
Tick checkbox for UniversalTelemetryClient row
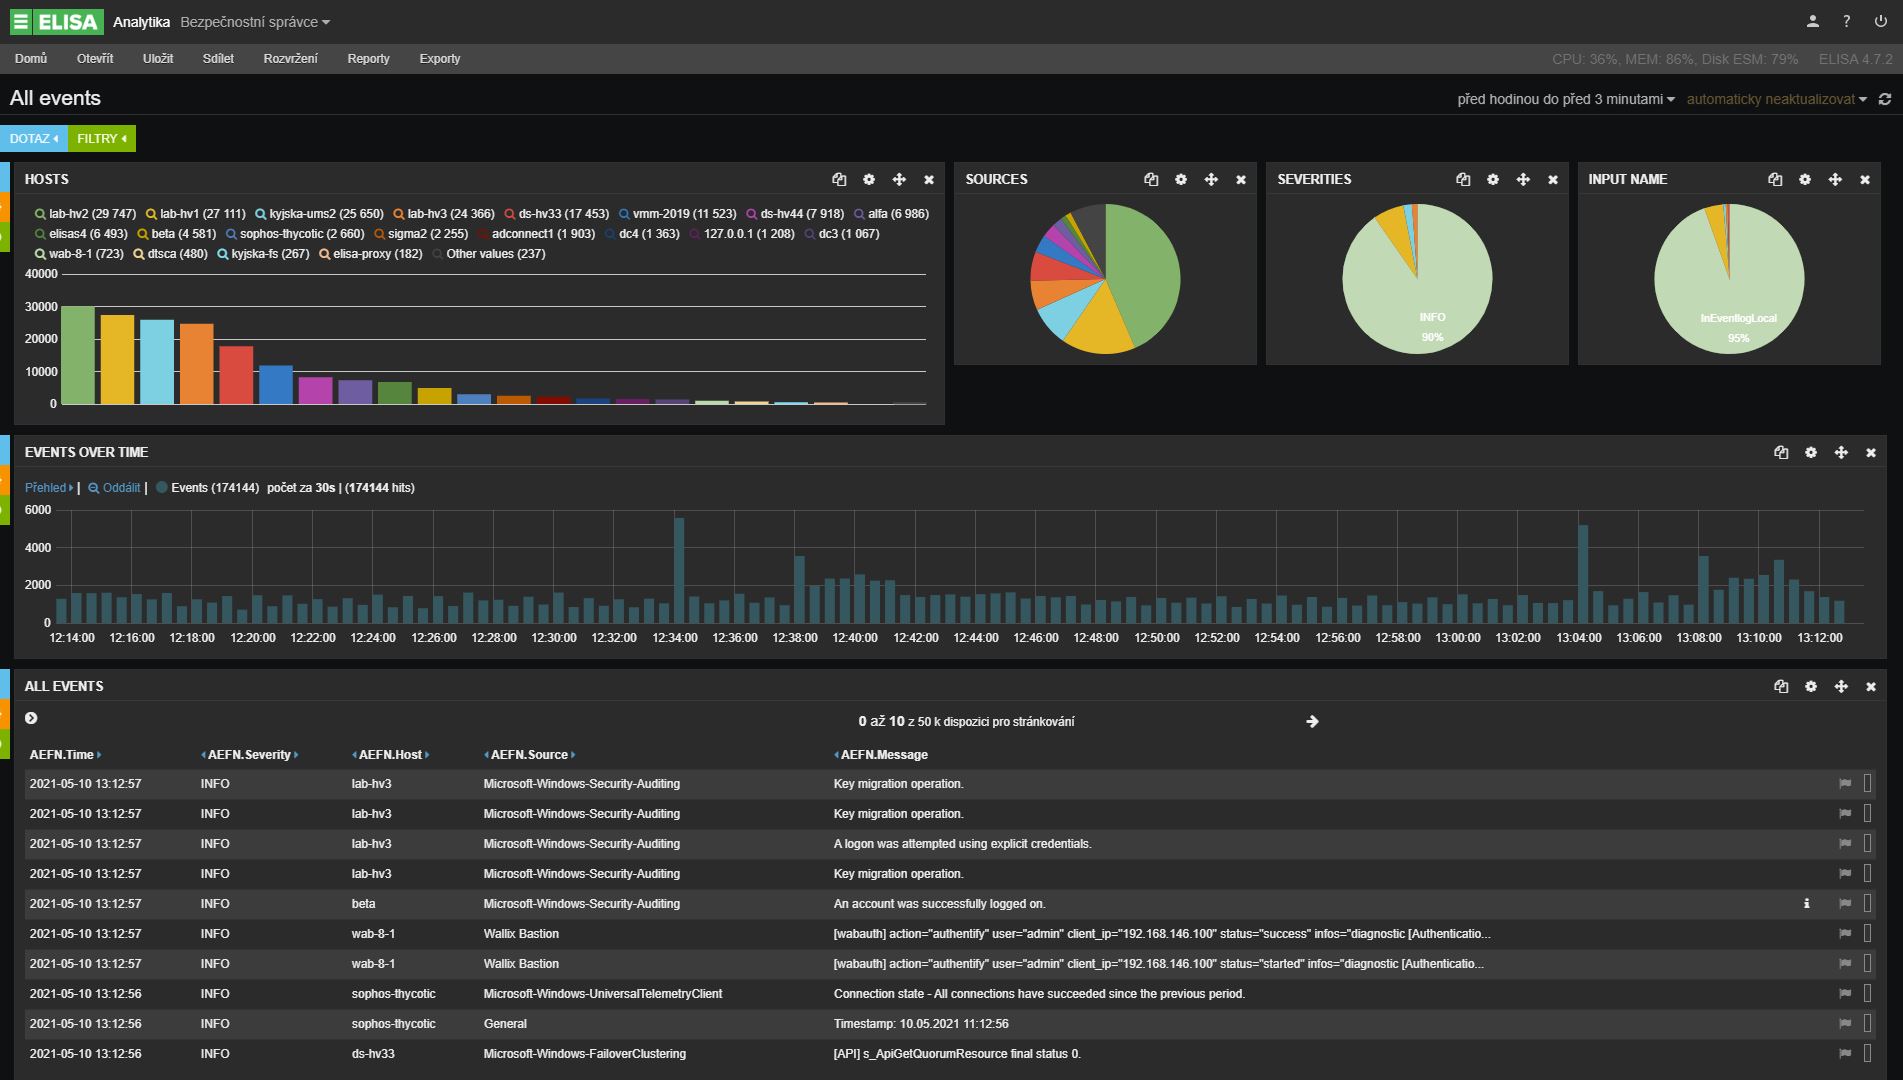coord(1868,993)
